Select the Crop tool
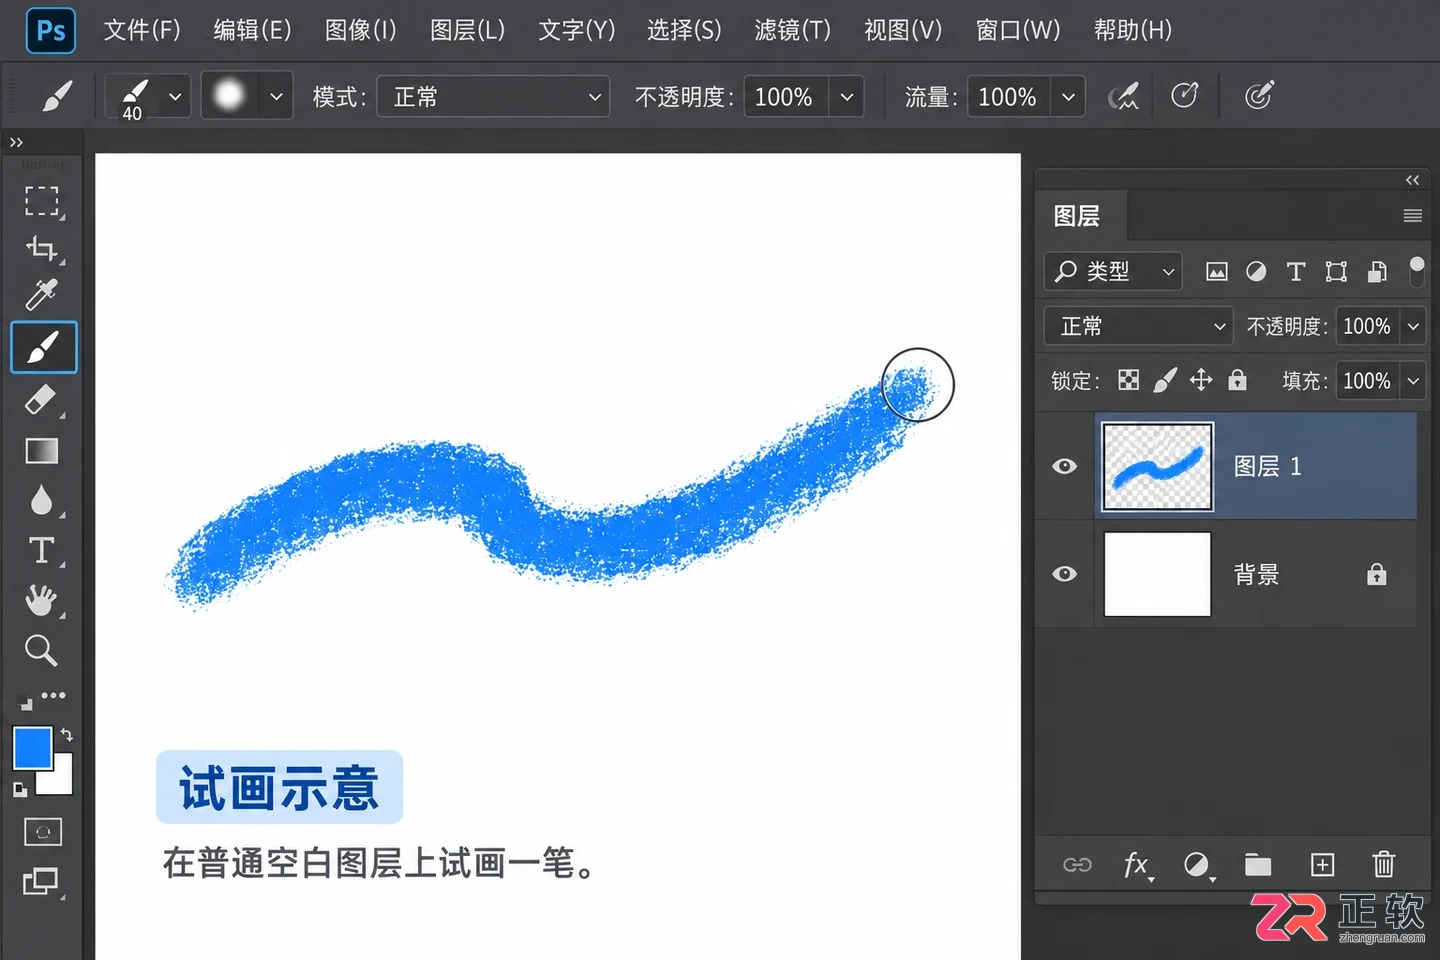Viewport: 1440px width, 960px height. click(41, 248)
